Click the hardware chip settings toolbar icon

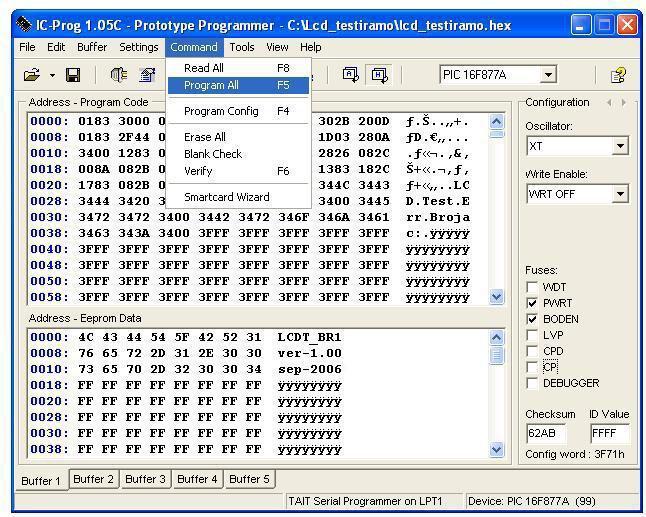click(119, 75)
